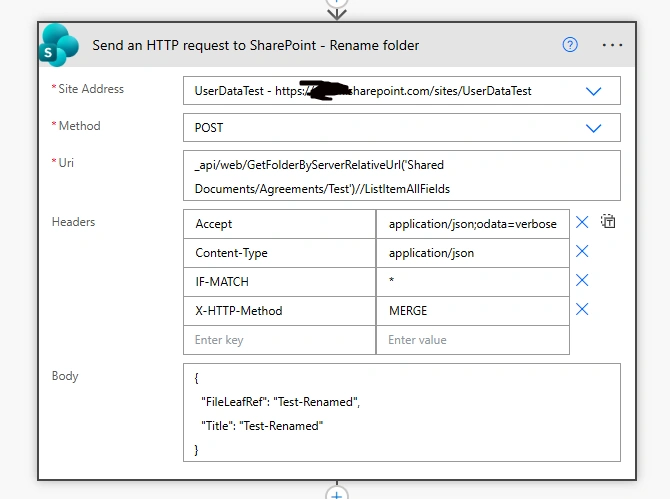
Task: Click the action title Rename folder
Action: tap(256, 45)
